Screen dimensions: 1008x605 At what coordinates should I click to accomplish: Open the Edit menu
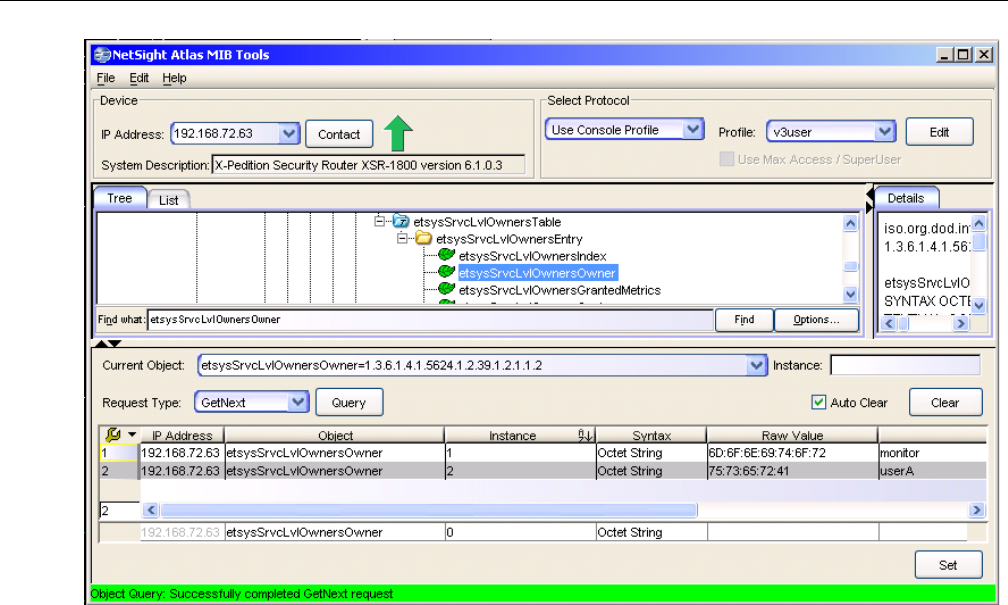[x=139, y=78]
